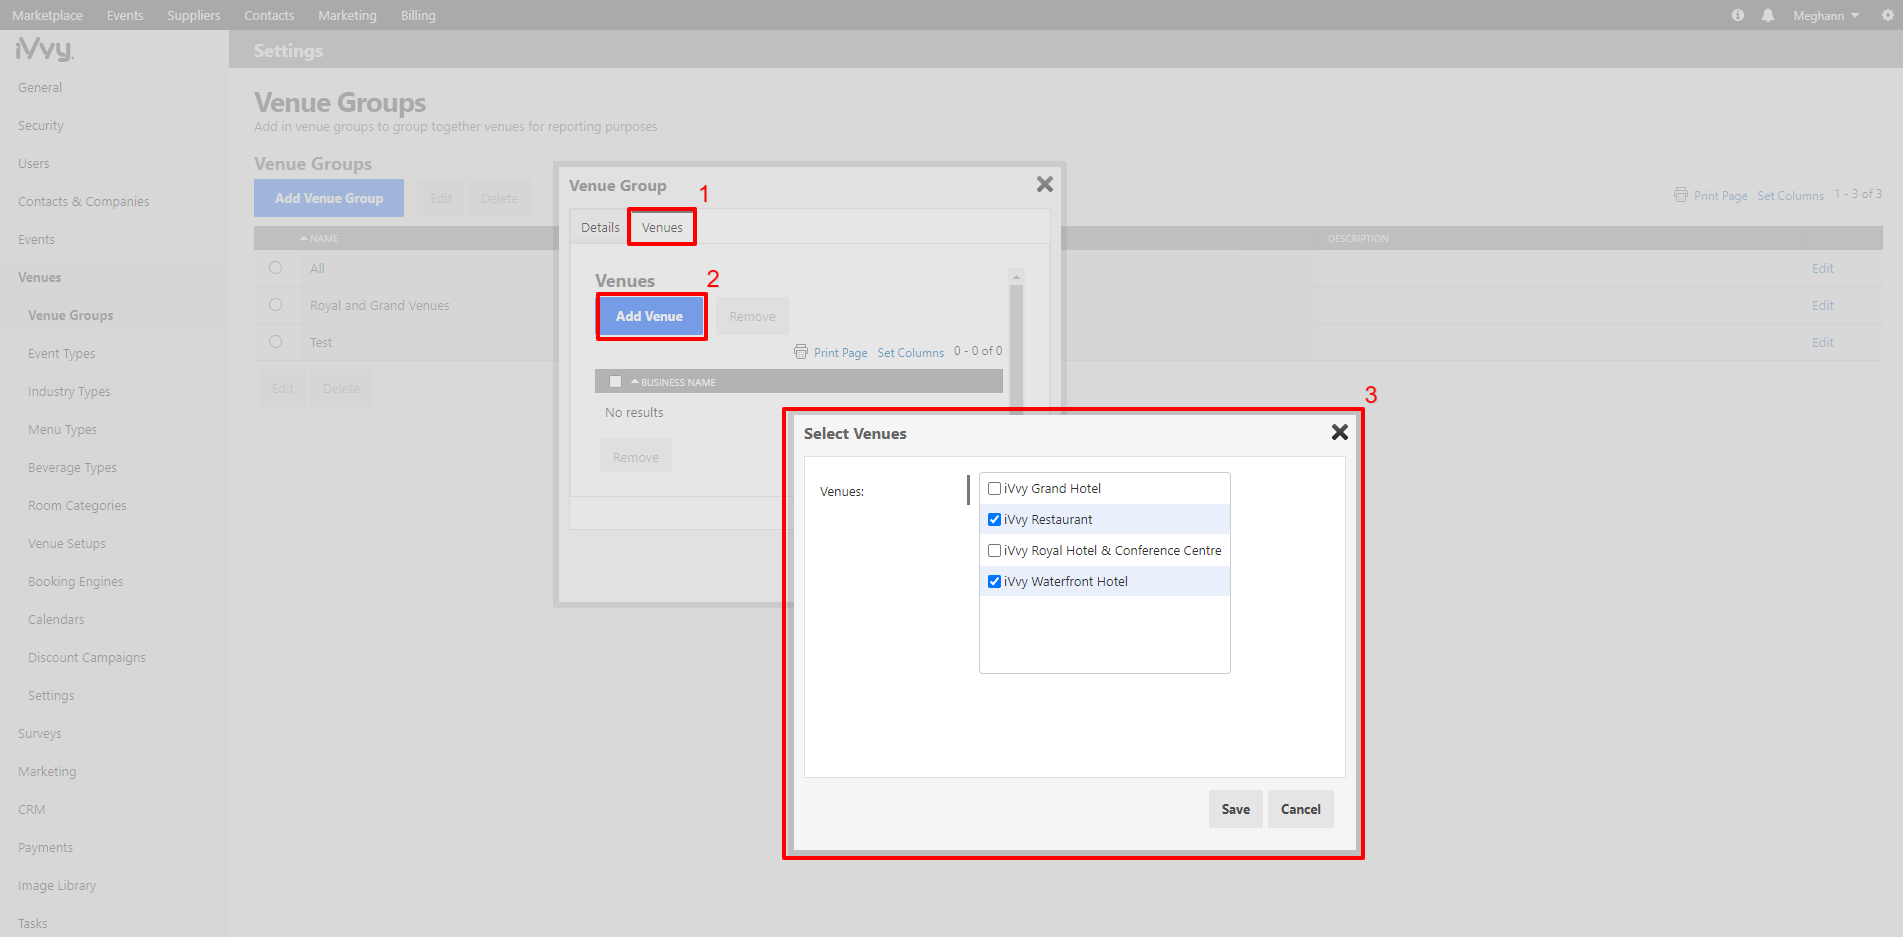The image size is (1903, 937).
Task: Open the Marketplace menu
Action: (47, 15)
